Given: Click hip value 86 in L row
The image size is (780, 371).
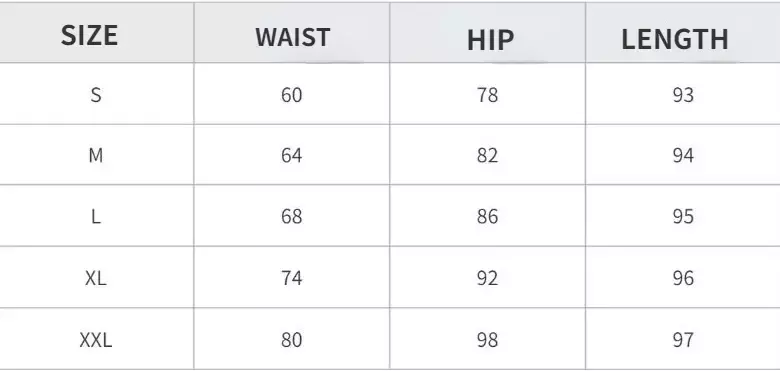Looking at the screenshot, I should [x=487, y=216].
